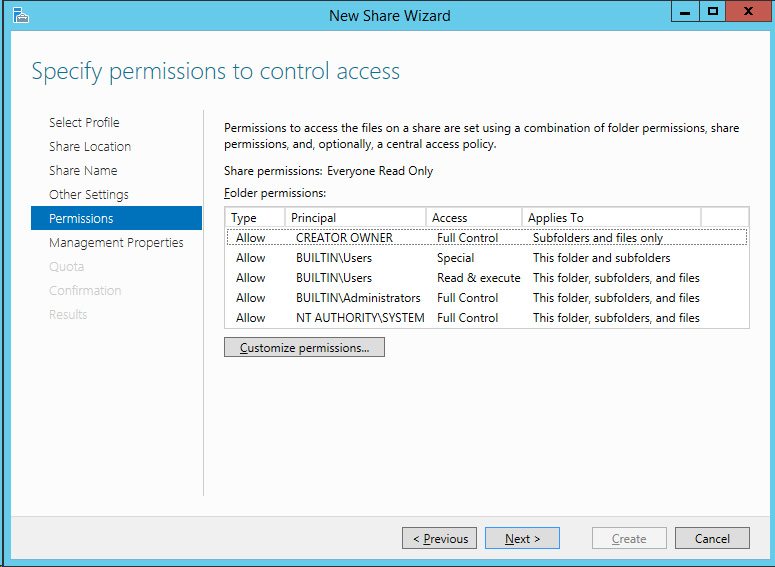Select the CREATOR OWNER permission row
Viewport: 775px width, 567px height.
point(487,237)
